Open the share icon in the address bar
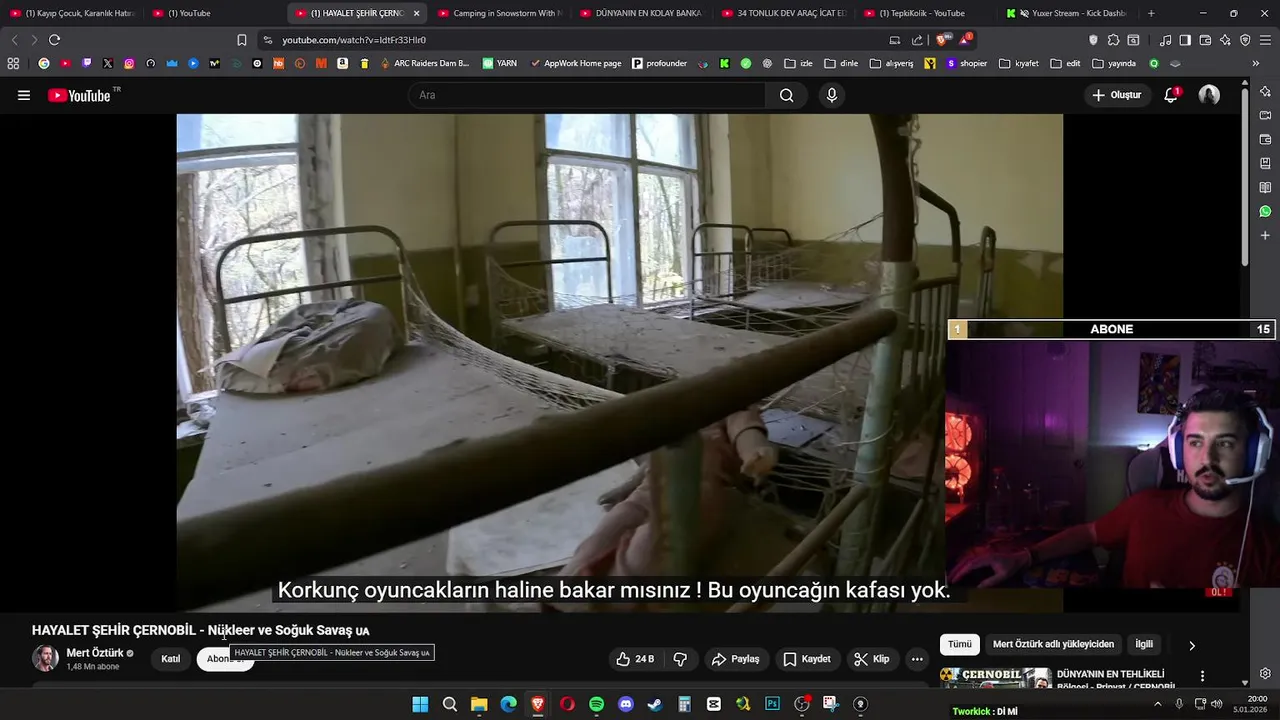 (x=917, y=40)
